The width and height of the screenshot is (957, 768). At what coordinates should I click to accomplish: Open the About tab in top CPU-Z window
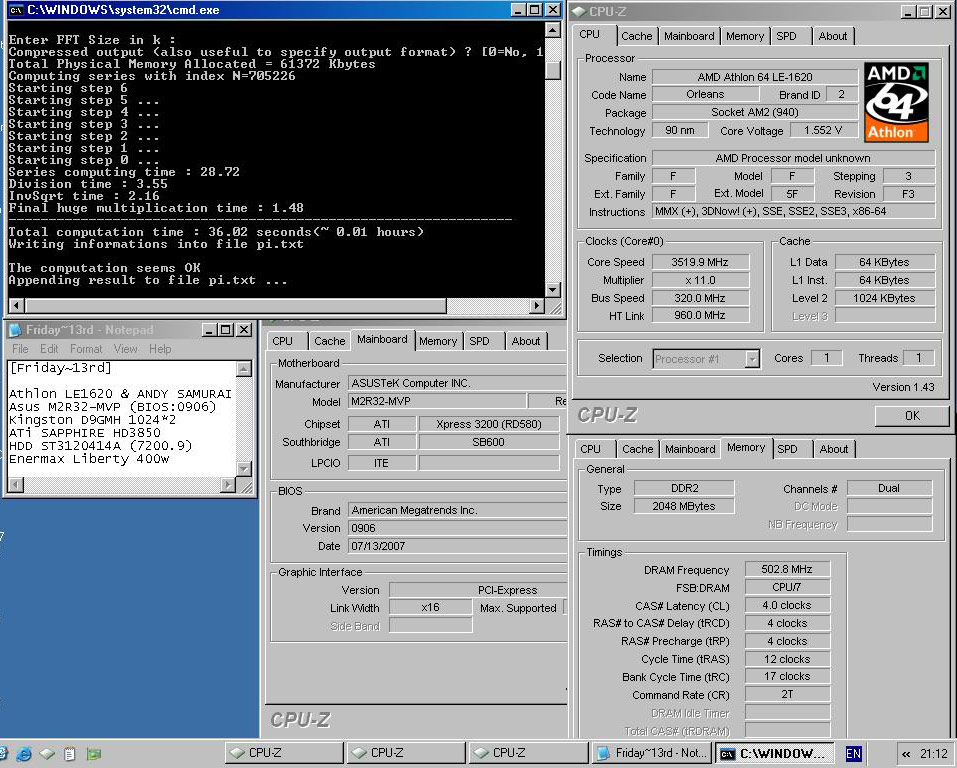tap(832, 36)
